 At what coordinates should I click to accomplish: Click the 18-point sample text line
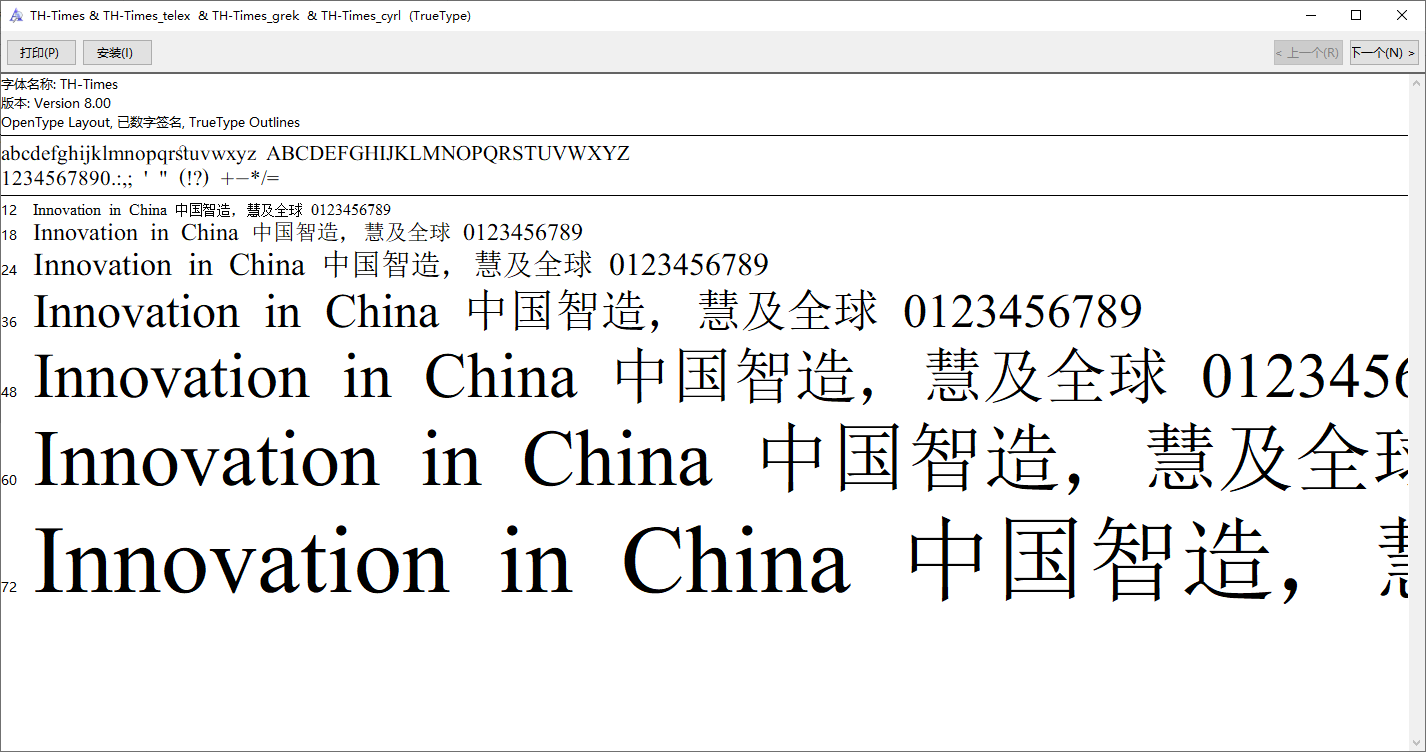click(x=308, y=233)
